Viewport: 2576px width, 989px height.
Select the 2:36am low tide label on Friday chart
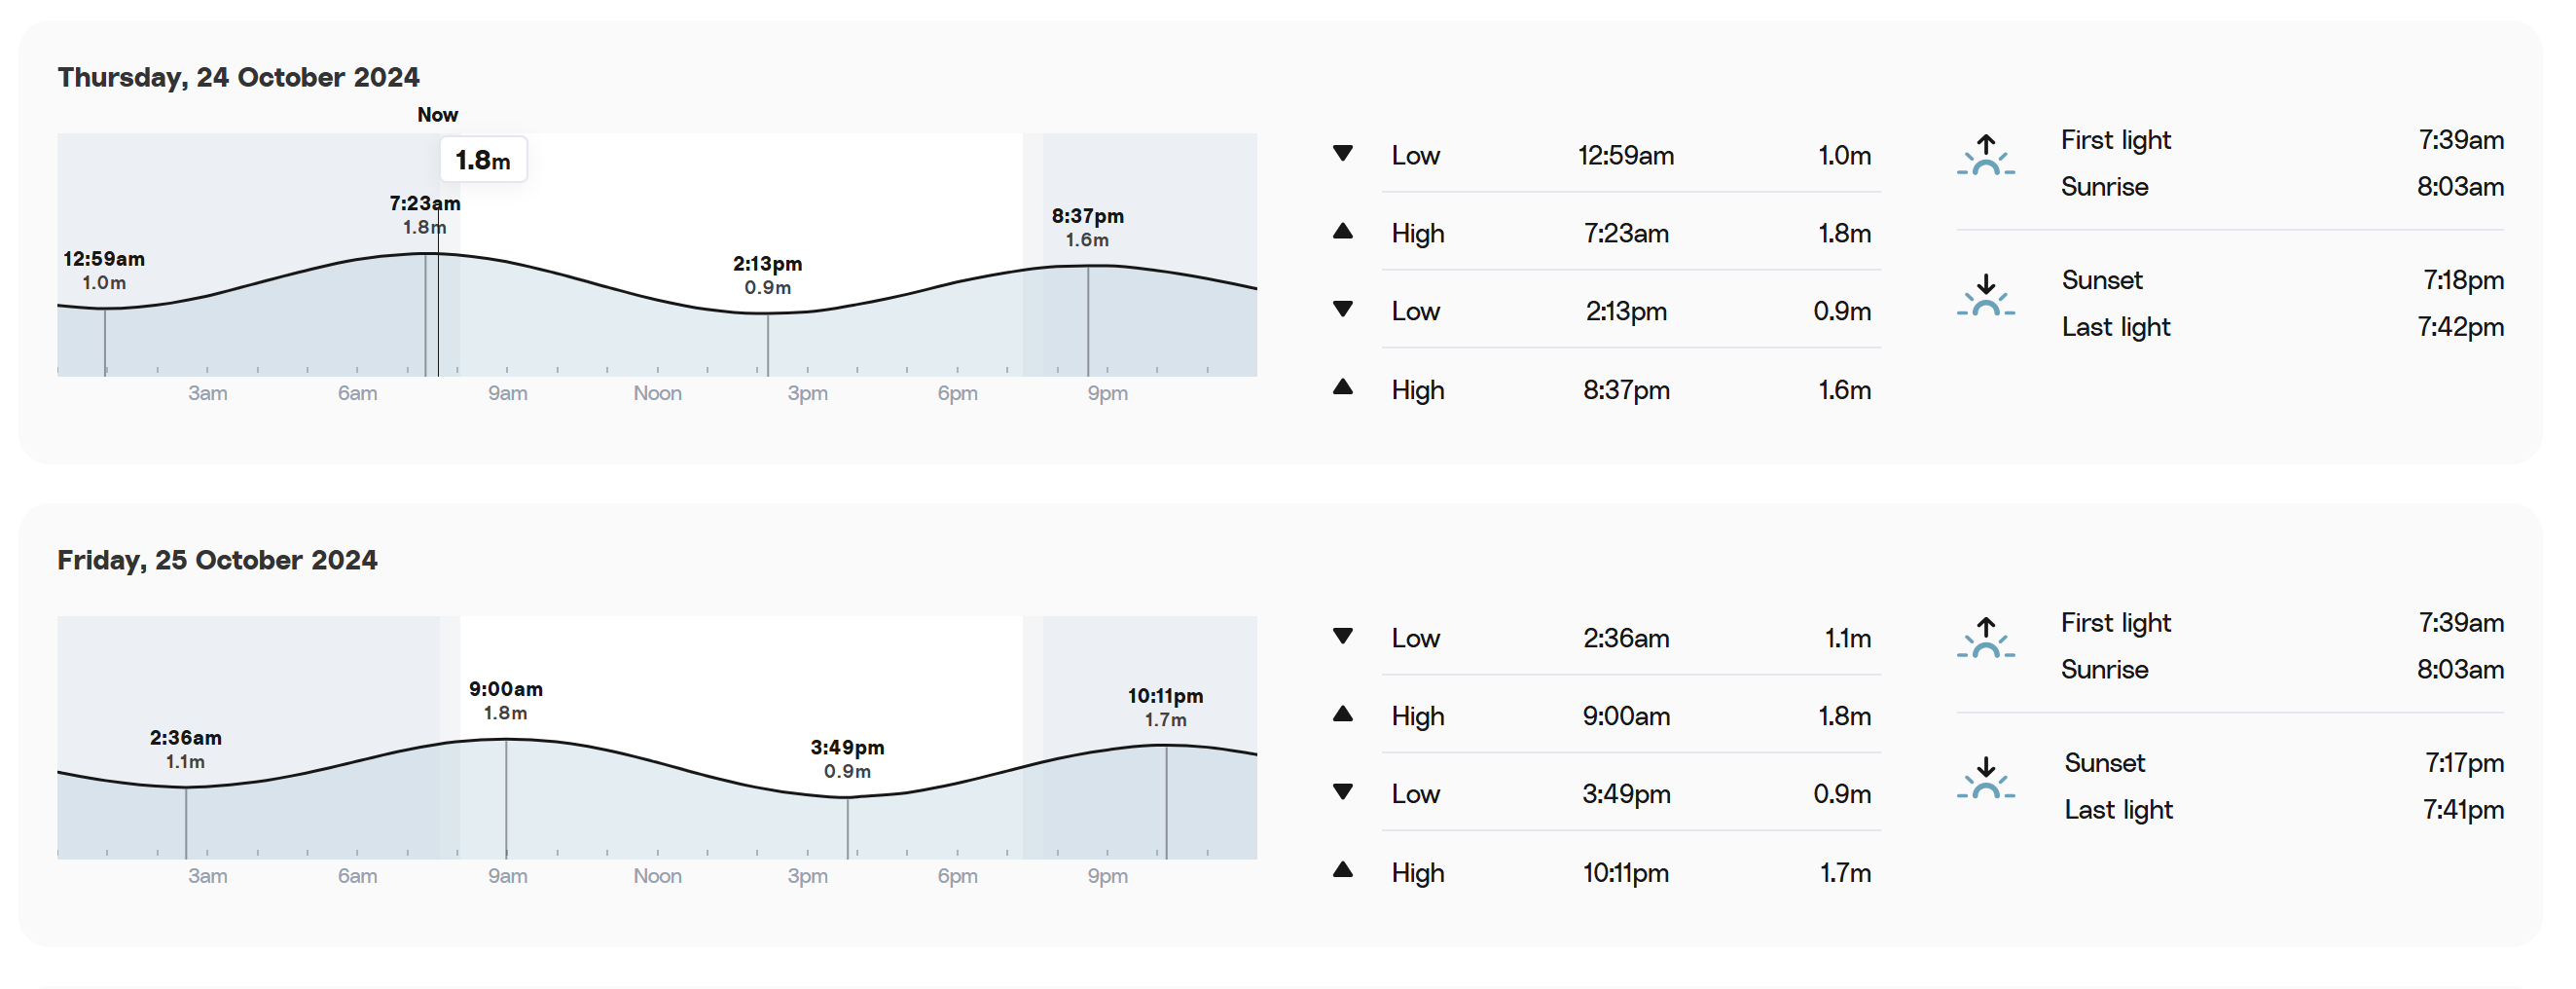point(186,749)
